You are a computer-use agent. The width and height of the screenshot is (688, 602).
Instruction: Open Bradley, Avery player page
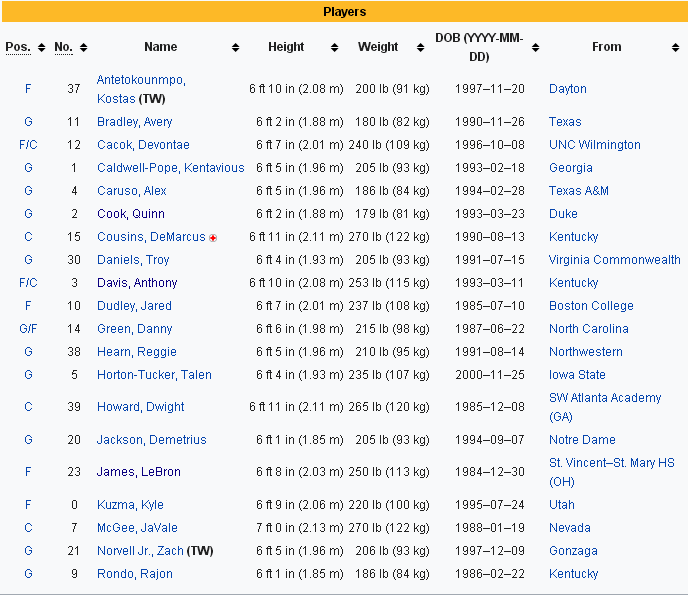click(x=134, y=122)
